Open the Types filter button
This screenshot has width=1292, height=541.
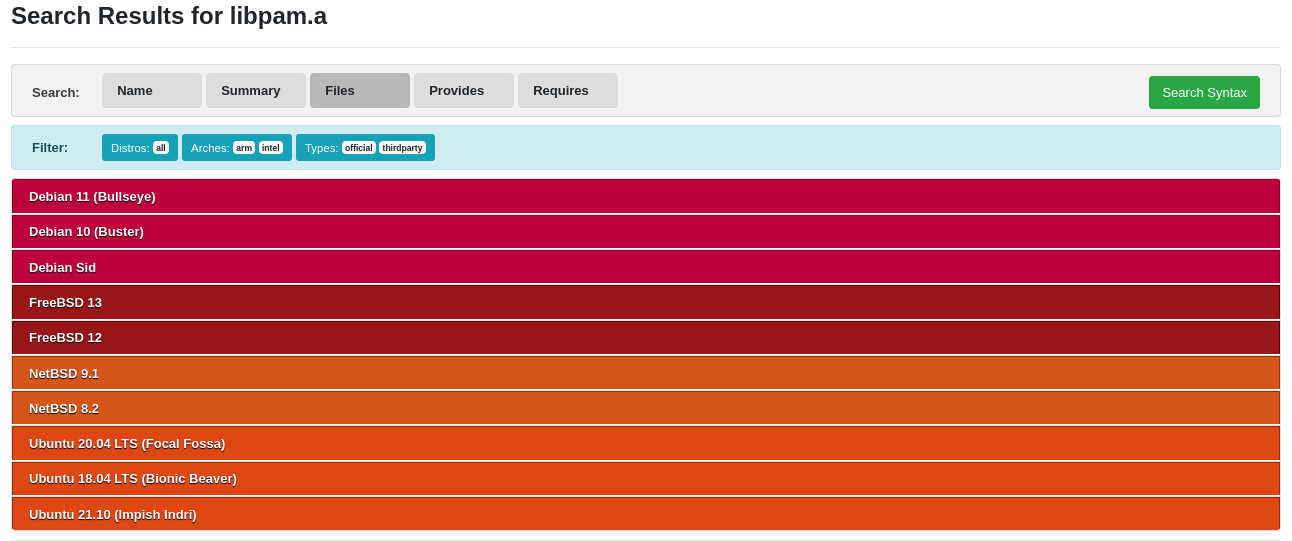(365, 147)
